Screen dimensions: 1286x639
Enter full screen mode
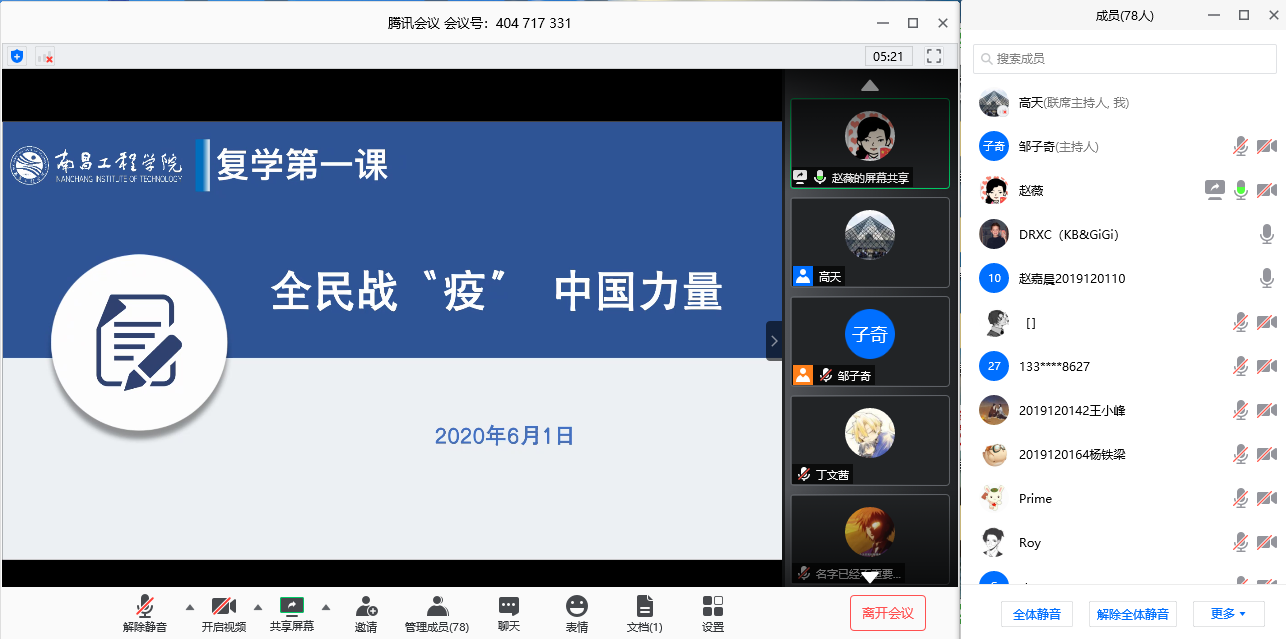[934, 56]
